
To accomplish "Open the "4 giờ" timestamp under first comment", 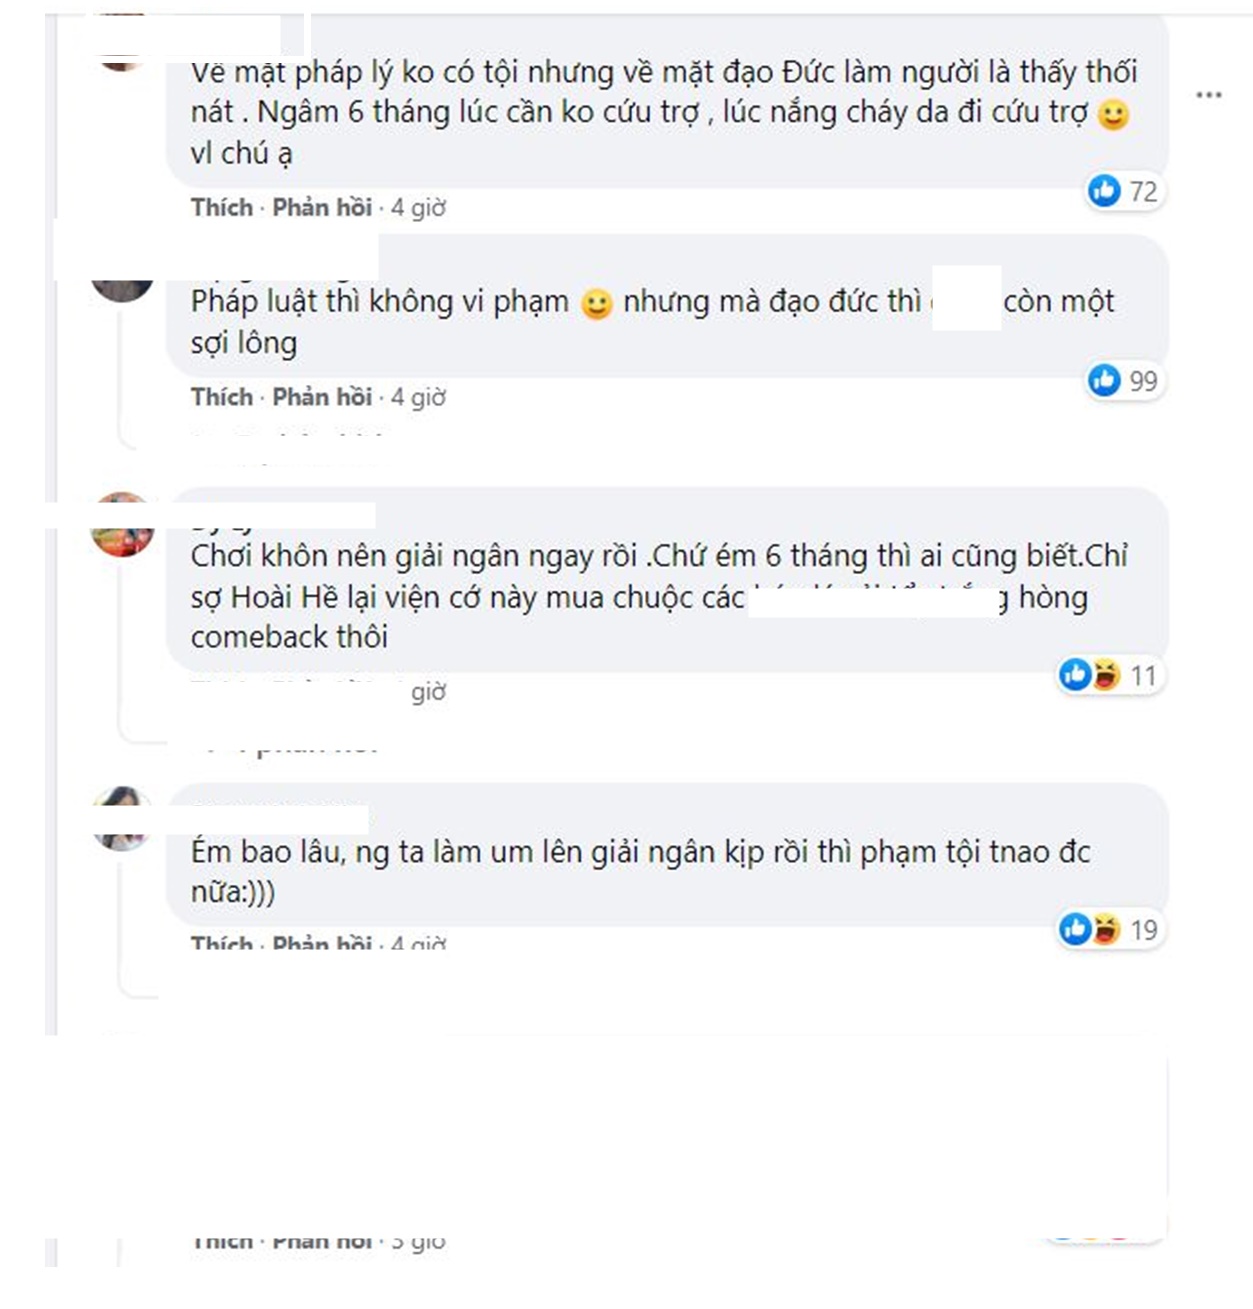I will pos(418,208).
